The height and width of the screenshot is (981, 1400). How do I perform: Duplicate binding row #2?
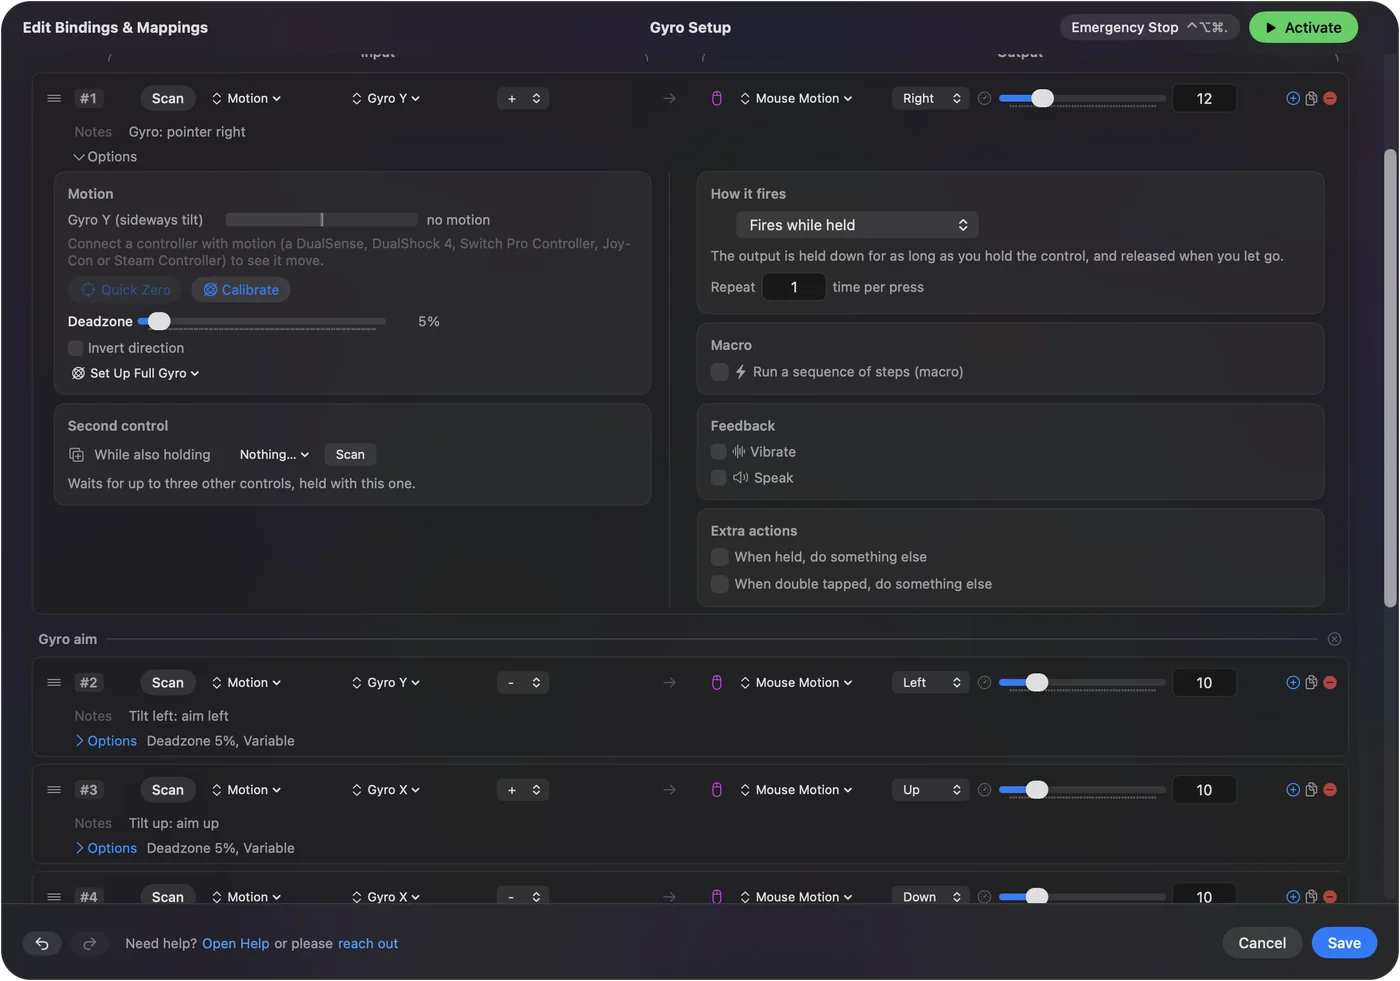coord(1311,682)
